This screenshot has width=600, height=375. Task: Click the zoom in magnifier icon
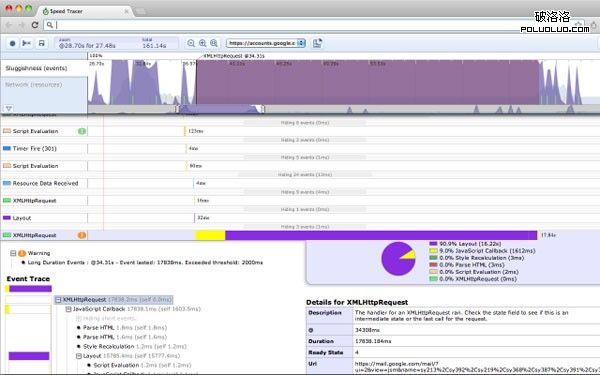[x=202, y=43]
